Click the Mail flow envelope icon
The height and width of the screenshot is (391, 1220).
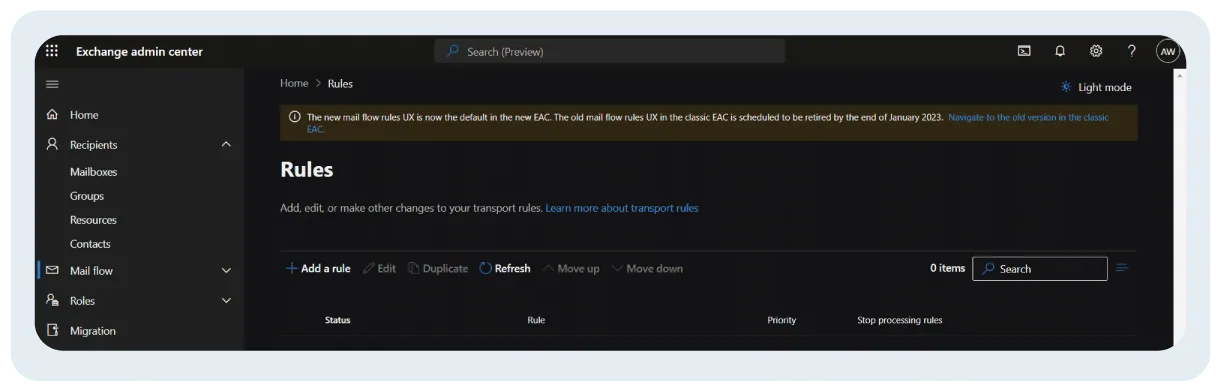coord(53,270)
